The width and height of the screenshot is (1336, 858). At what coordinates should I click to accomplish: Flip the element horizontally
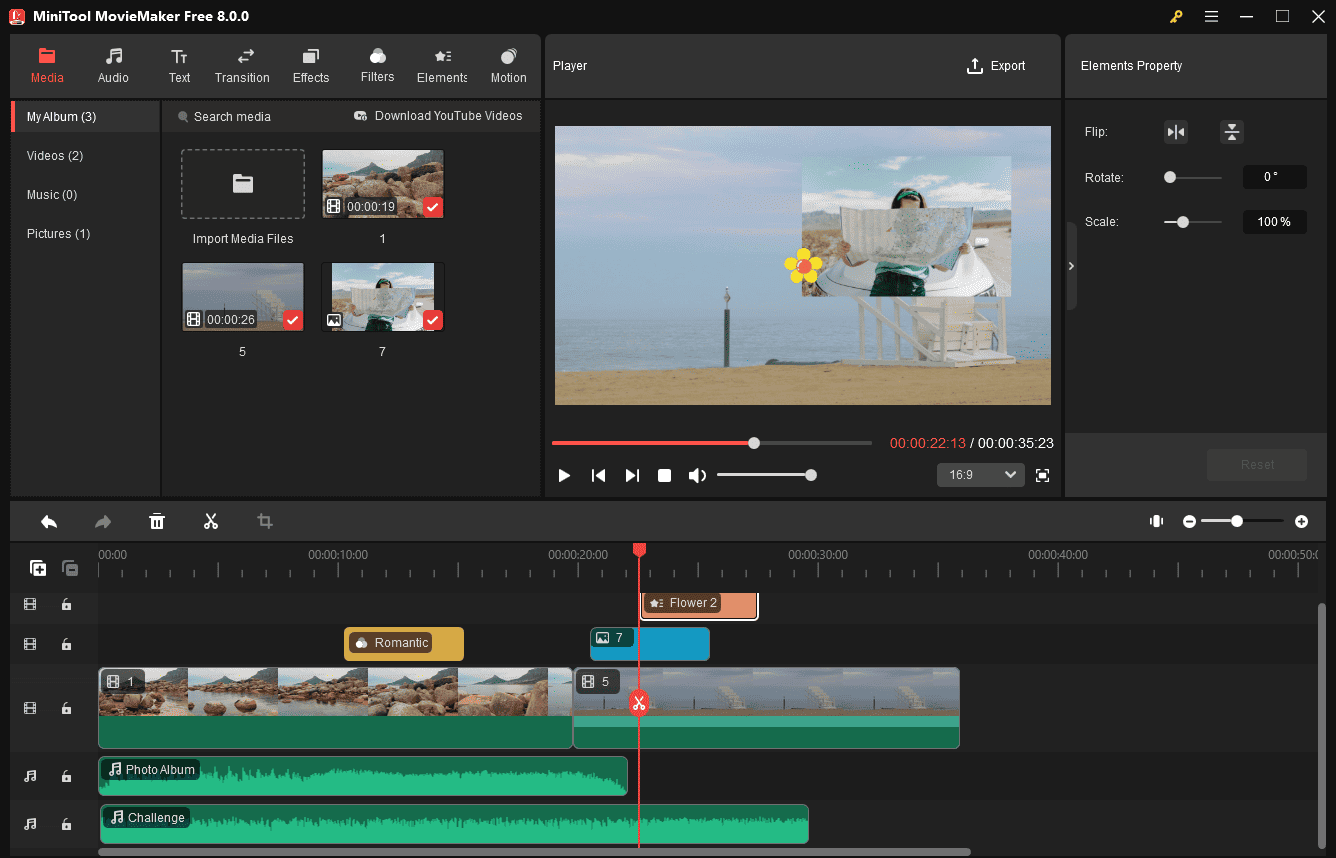coord(1175,131)
